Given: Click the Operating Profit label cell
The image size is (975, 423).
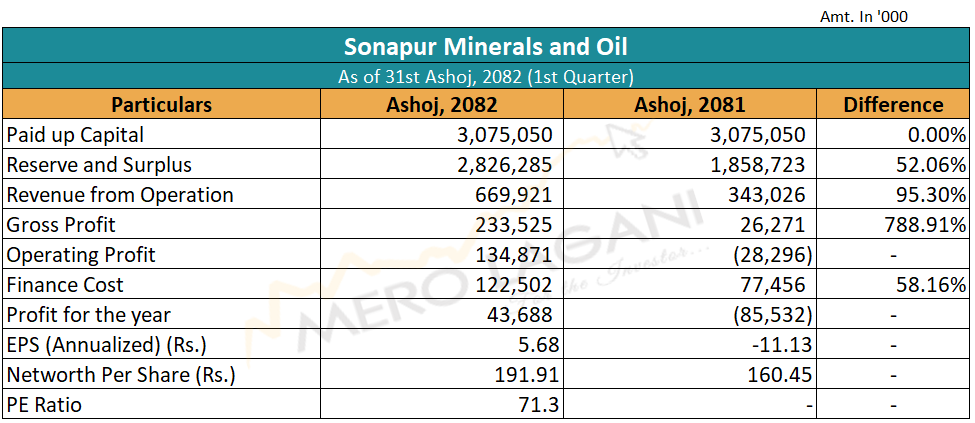Looking at the screenshot, I should click(81, 255).
